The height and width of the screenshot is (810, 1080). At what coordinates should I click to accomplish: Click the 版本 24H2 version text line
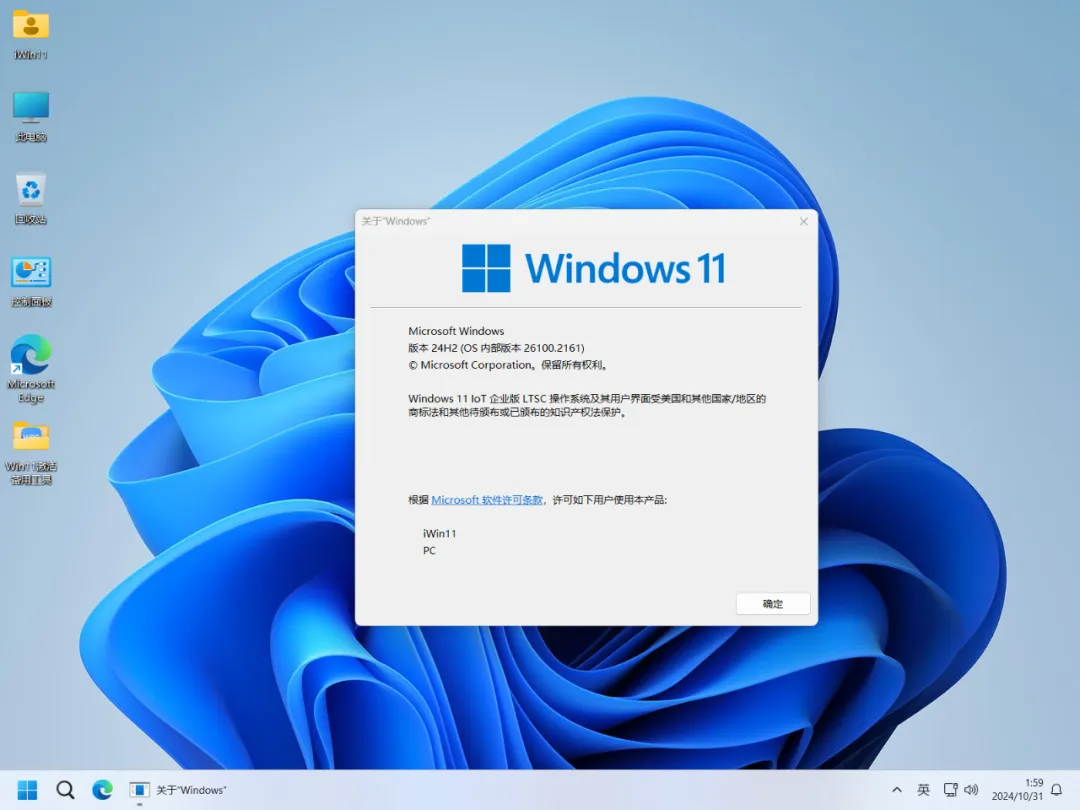tap(496, 348)
